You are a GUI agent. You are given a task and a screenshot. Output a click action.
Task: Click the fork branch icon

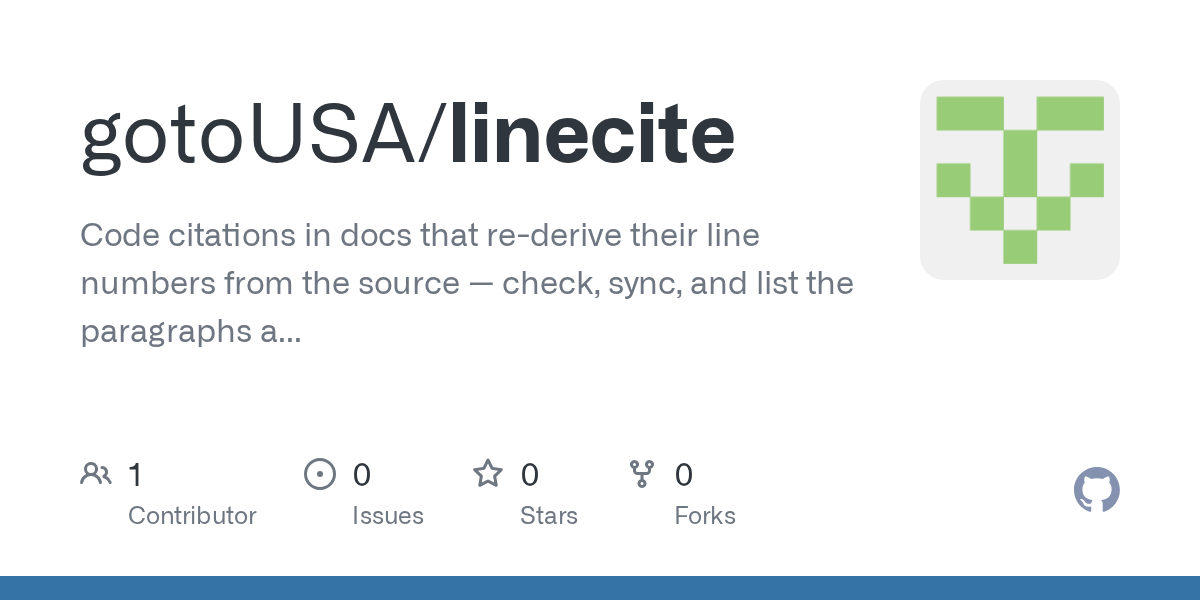coord(642,474)
